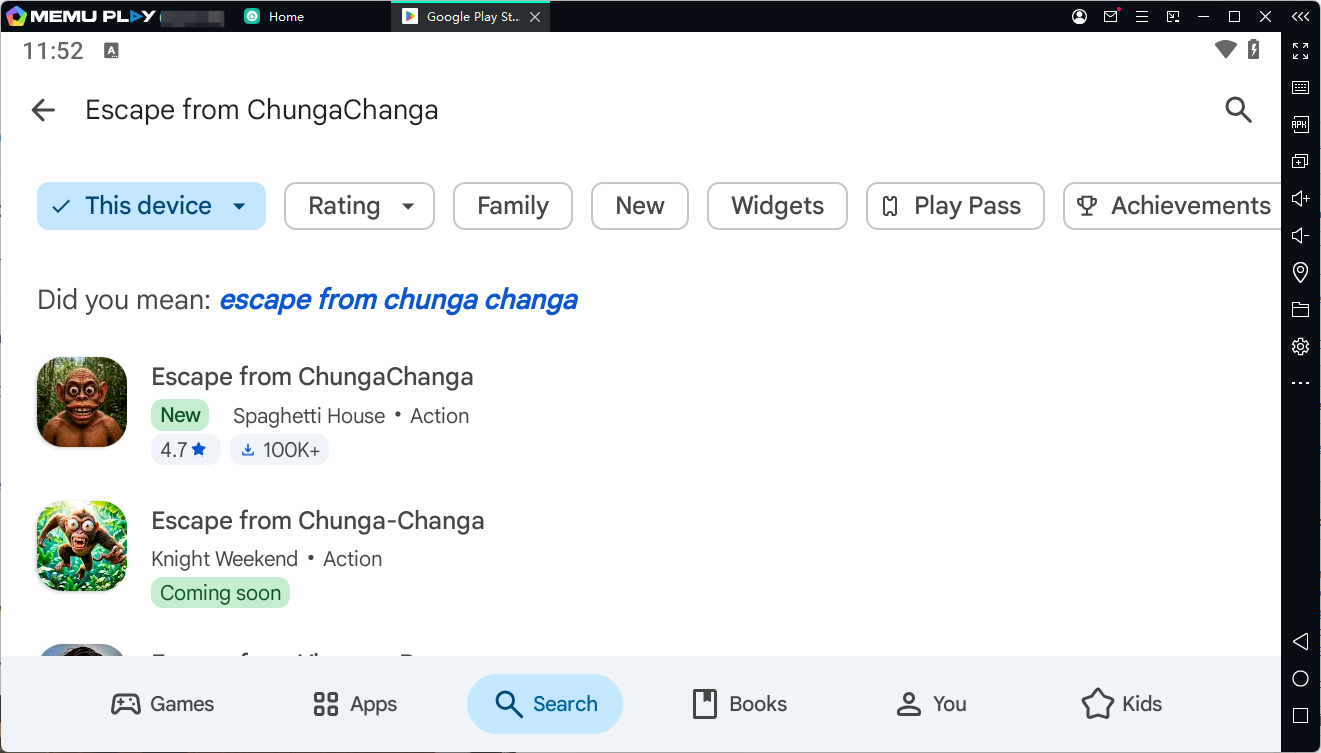Click the battery charging status icon
Image resolution: width=1321 pixels, height=753 pixels.
[1254, 50]
